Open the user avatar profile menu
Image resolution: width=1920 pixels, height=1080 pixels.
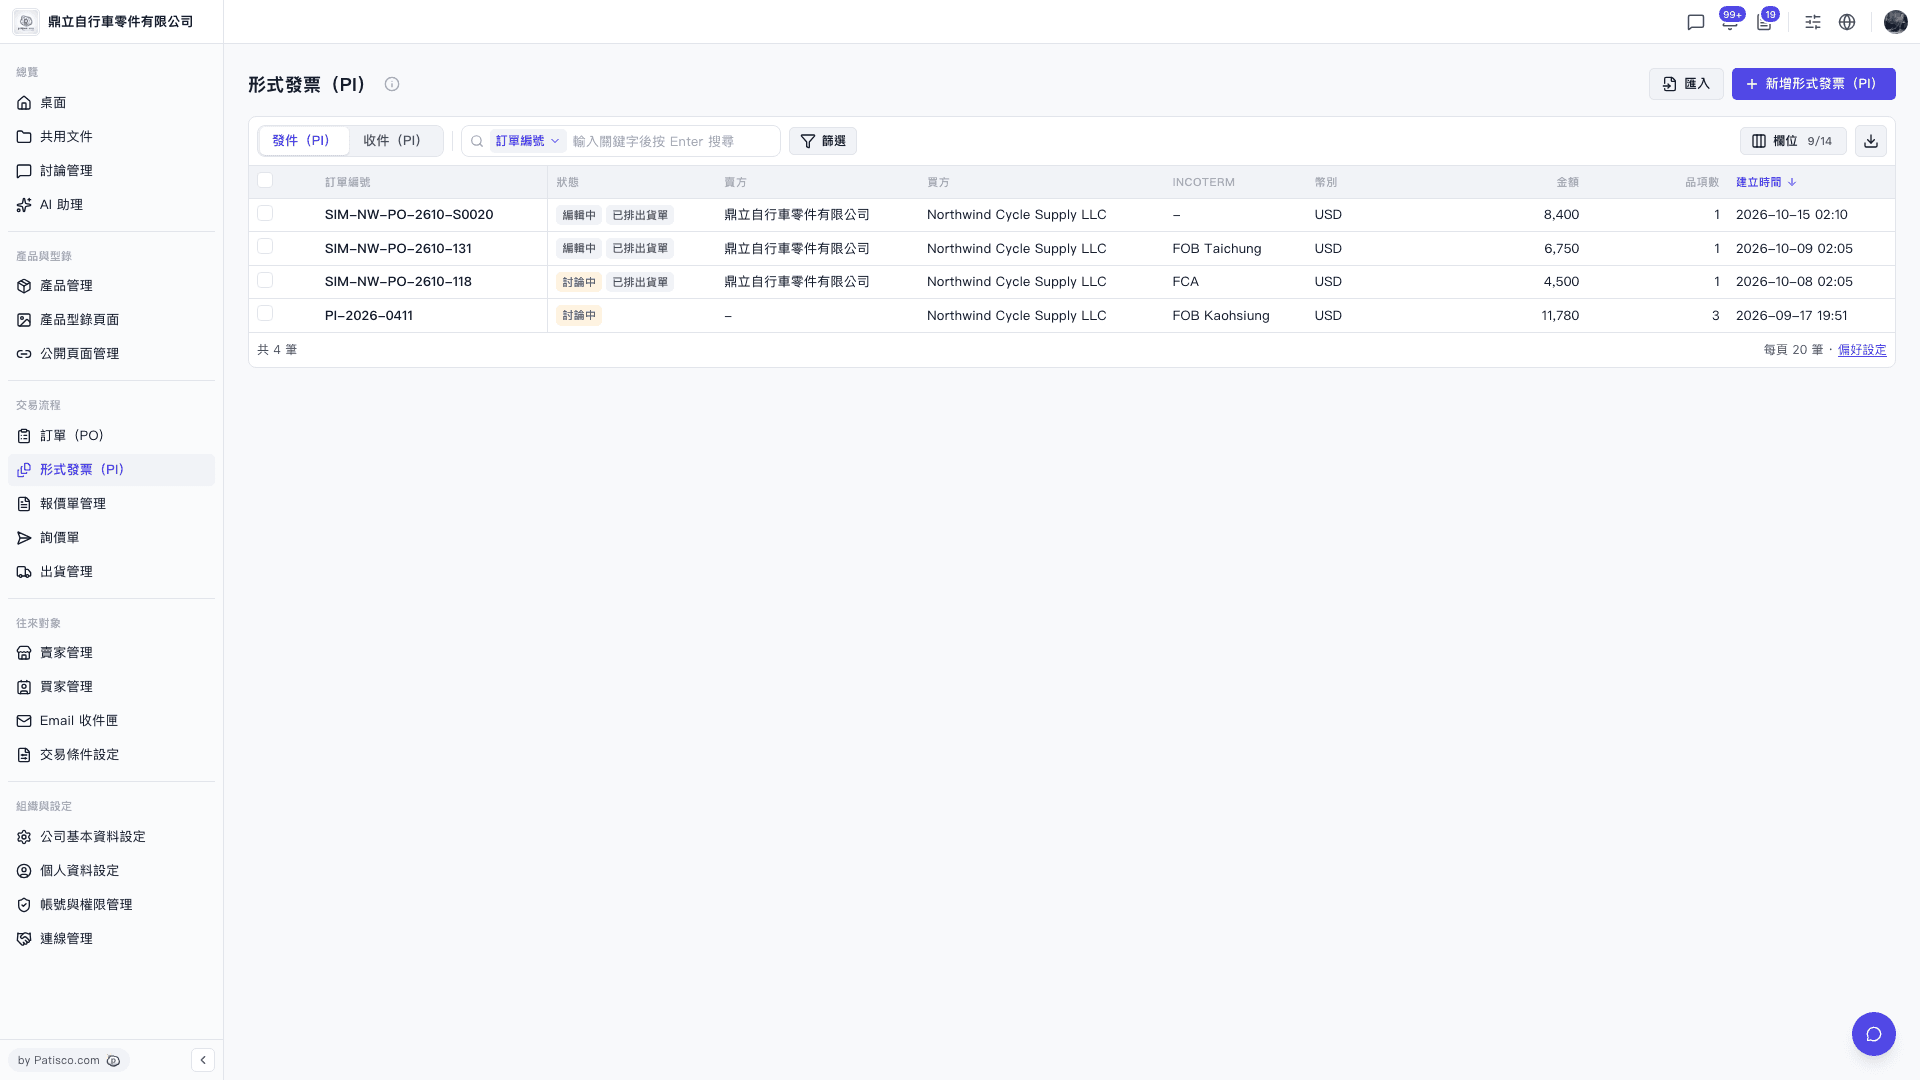1895,22
